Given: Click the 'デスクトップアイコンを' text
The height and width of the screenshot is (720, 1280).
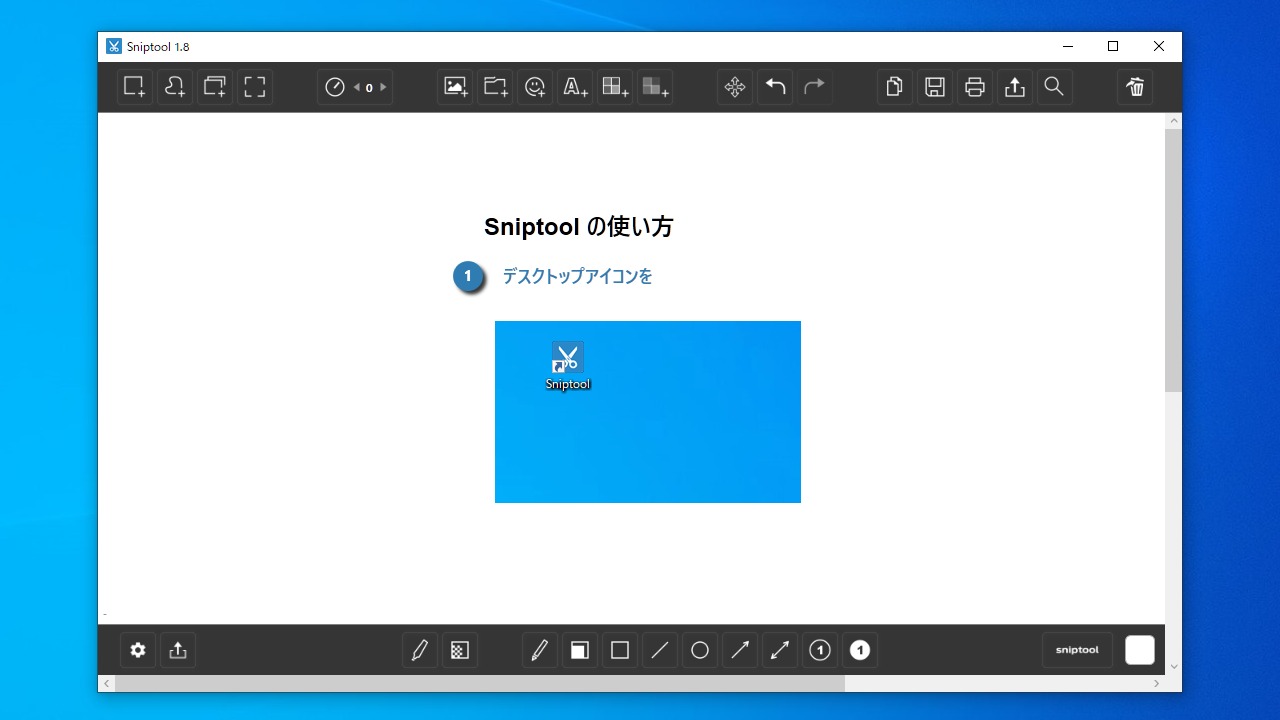Looking at the screenshot, I should [577, 277].
